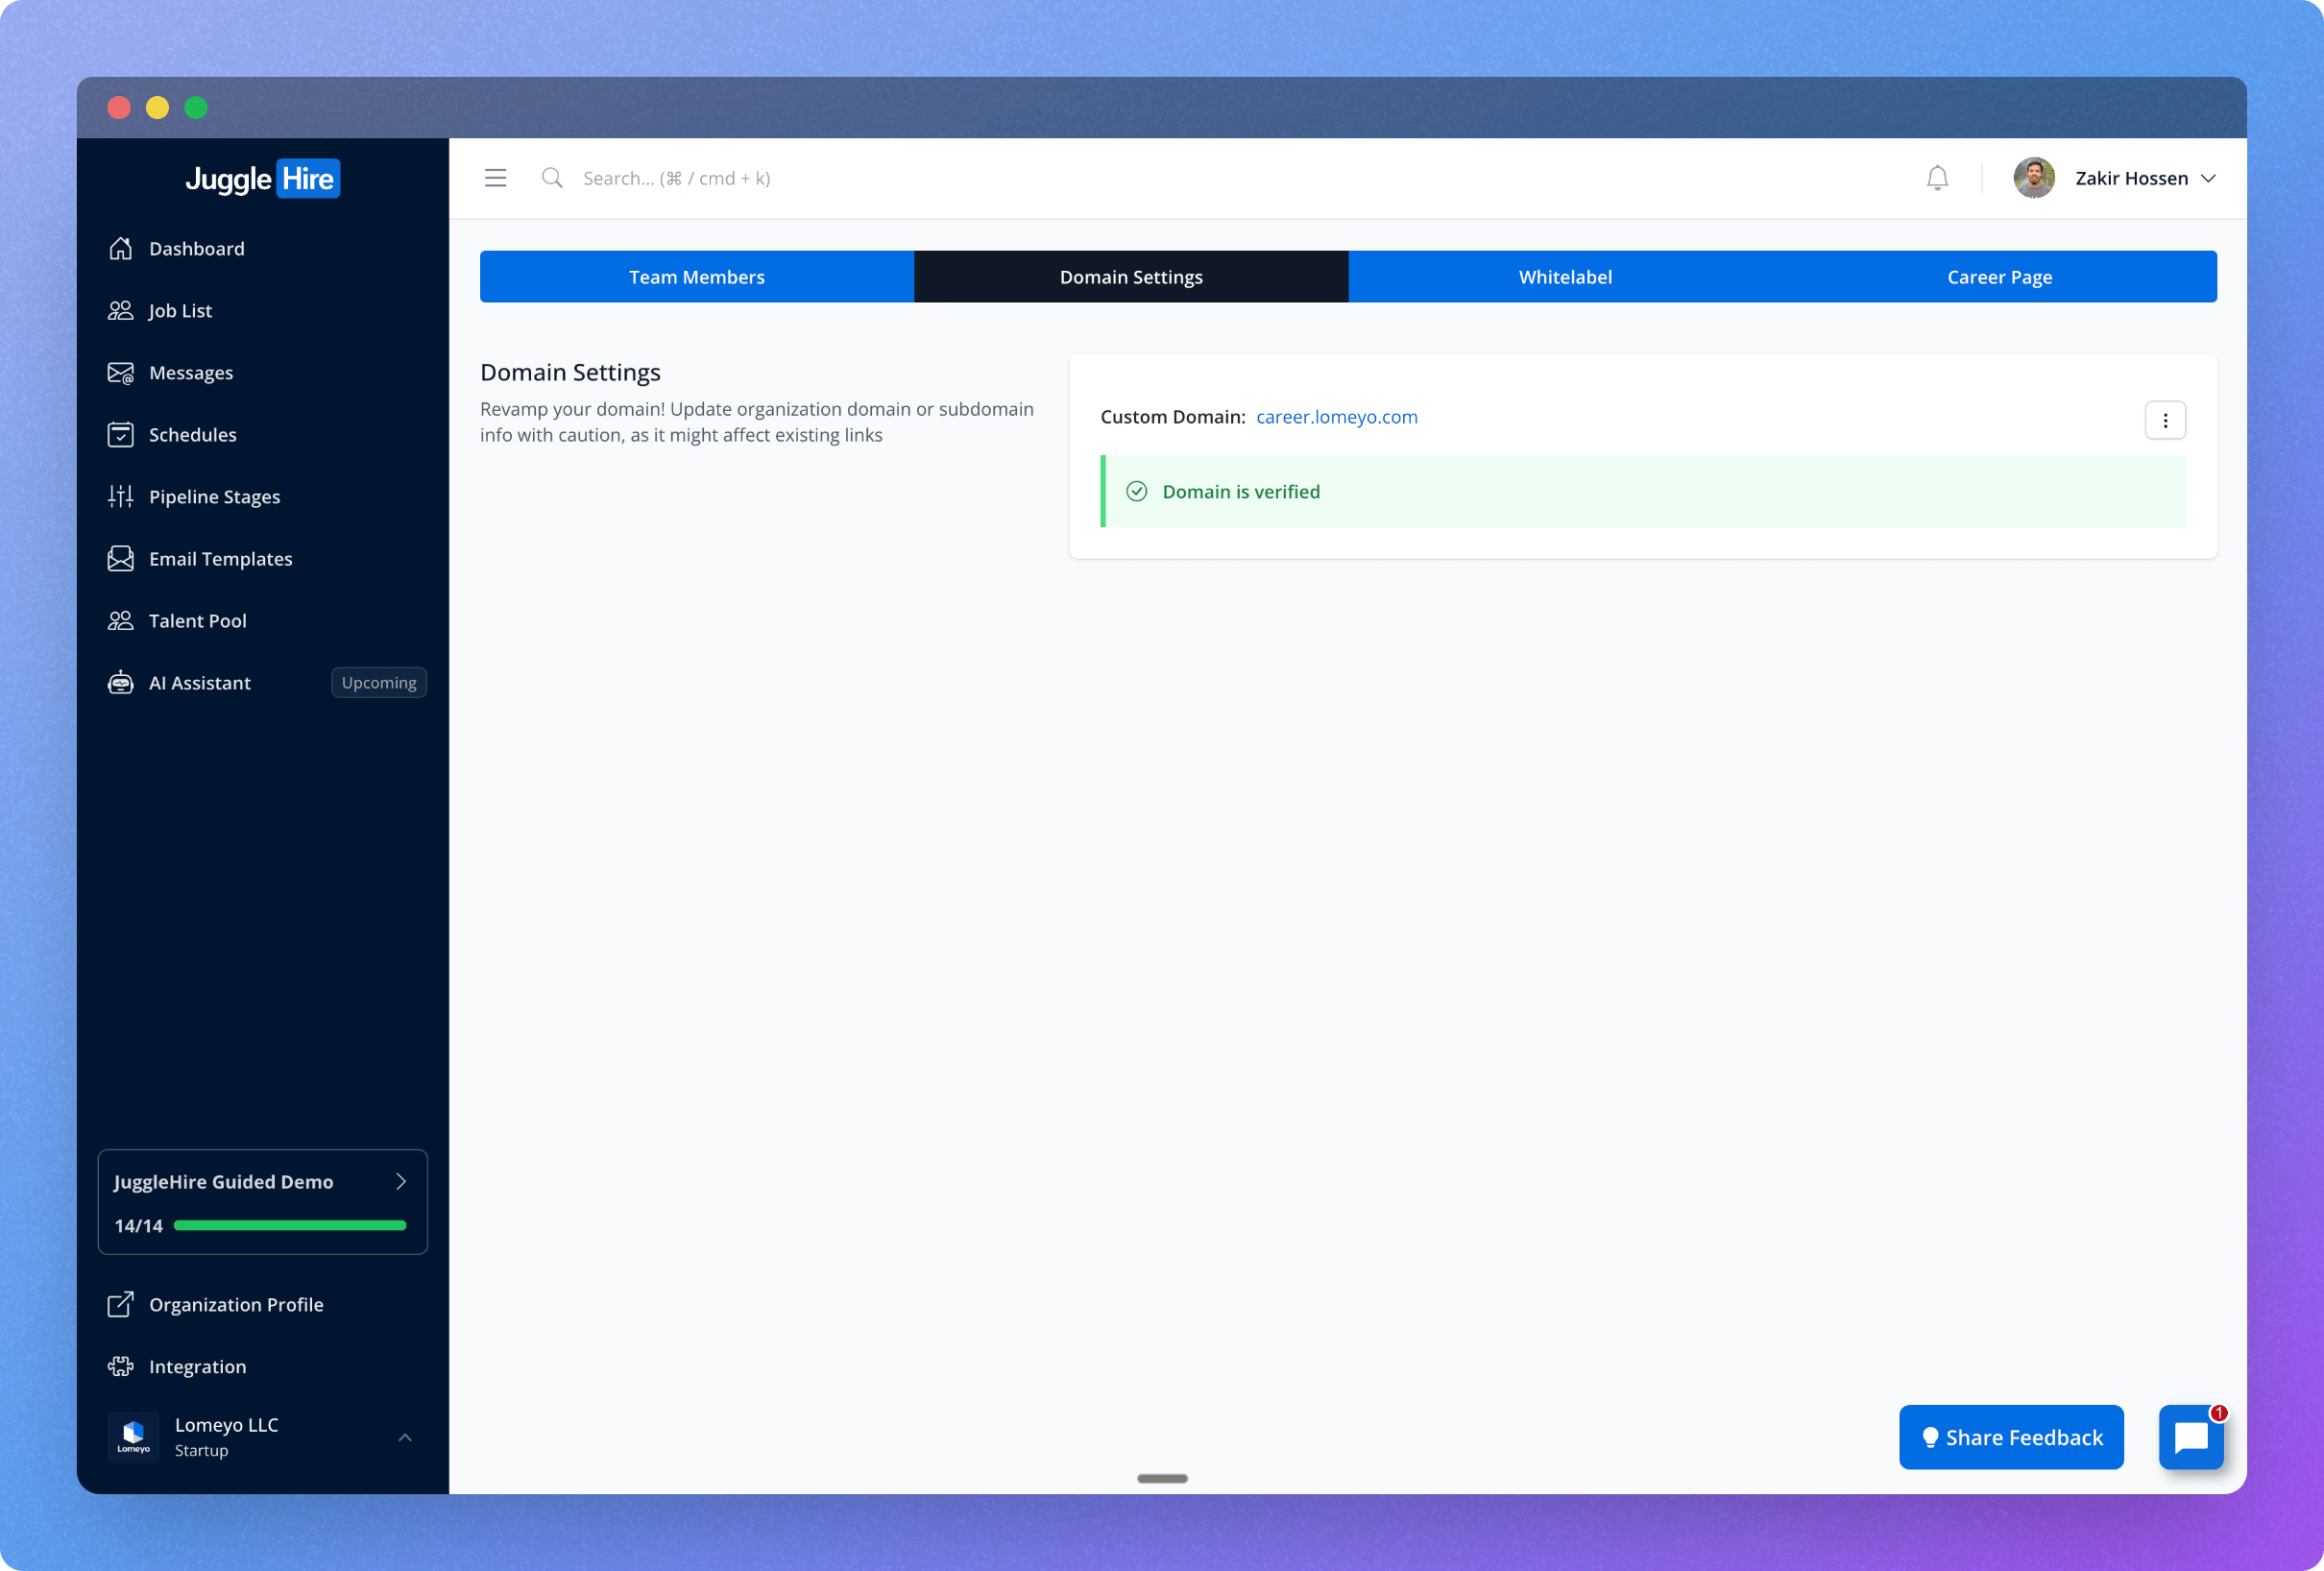Click the career.lomeyo.com domain link

coord(1336,416)
